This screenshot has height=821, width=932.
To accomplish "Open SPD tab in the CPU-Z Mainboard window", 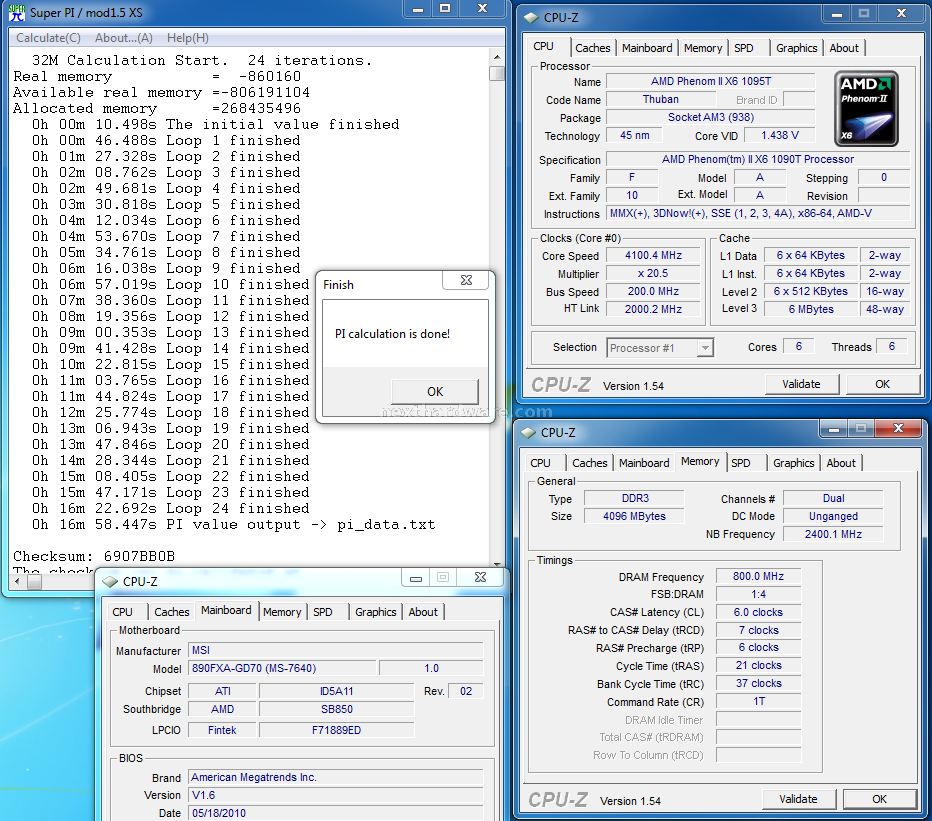I will pos(323,612).
